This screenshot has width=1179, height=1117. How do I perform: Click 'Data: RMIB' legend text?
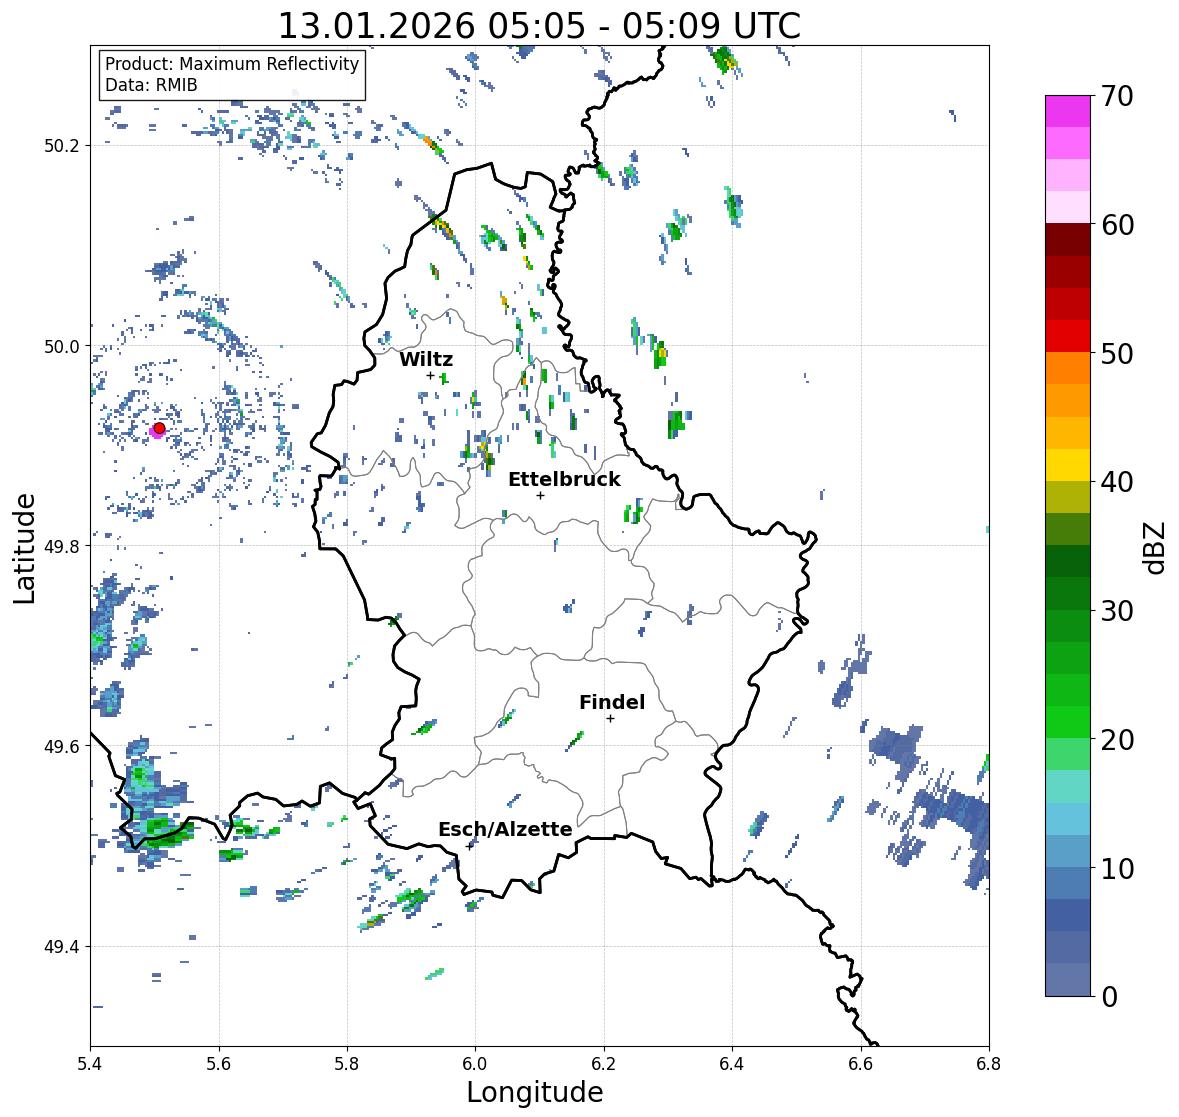[x=151, y=85]
